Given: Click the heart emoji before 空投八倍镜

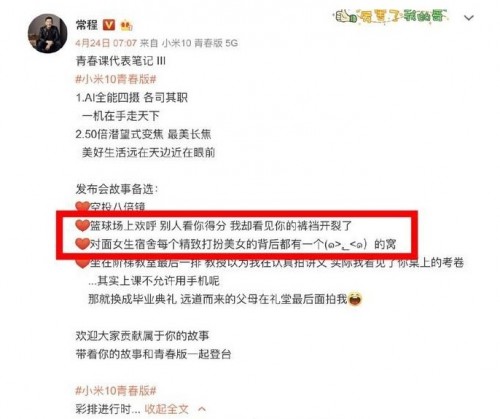Looking at the screenshot, I should pyautogui.click(x=82, y=207).
